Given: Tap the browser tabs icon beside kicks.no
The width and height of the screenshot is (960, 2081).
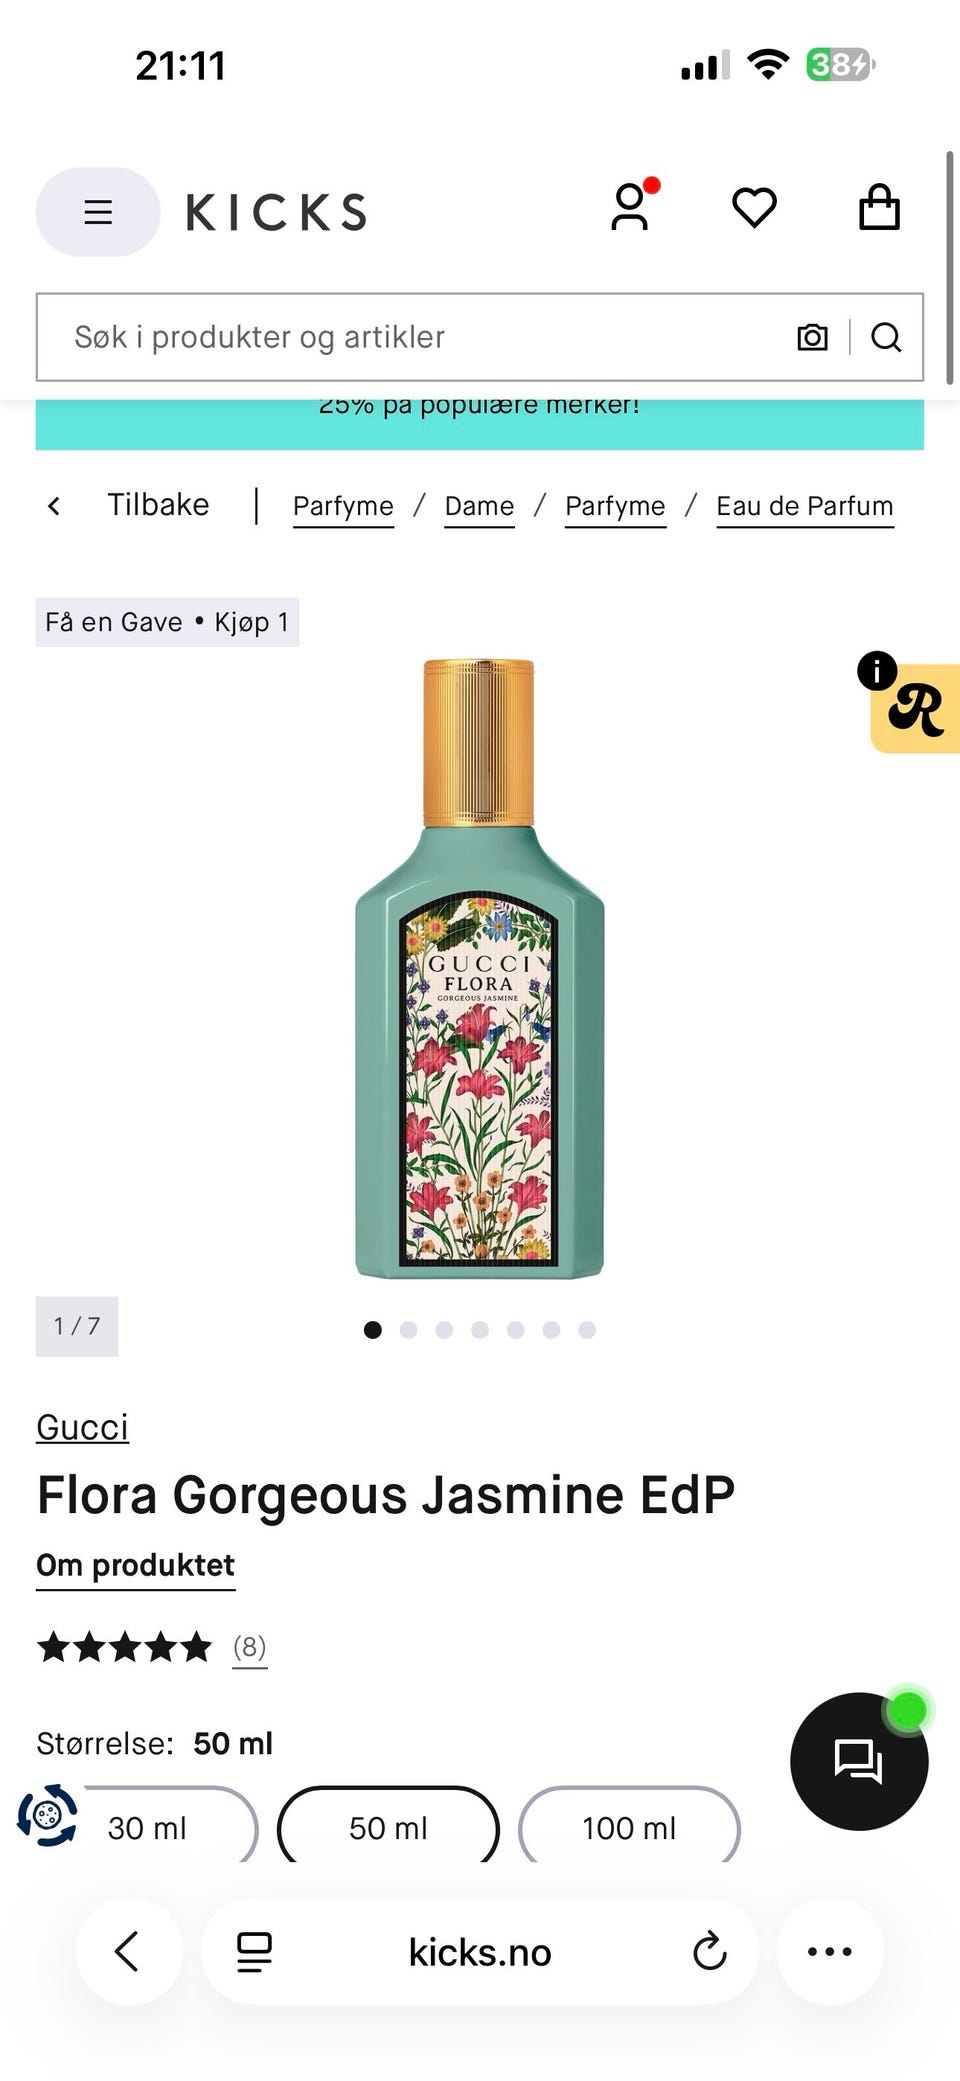Looking at the screenshot, I should (254, 1952).
